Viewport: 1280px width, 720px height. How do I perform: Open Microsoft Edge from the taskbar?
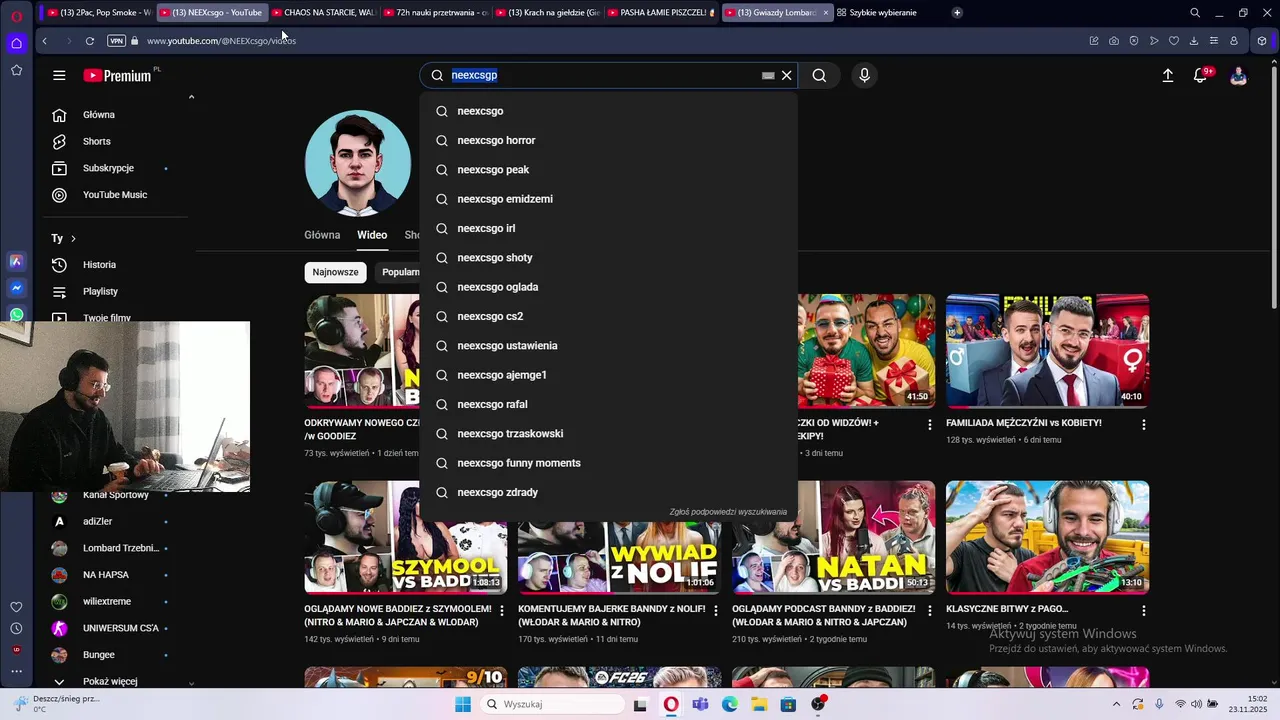click(730, 704)
